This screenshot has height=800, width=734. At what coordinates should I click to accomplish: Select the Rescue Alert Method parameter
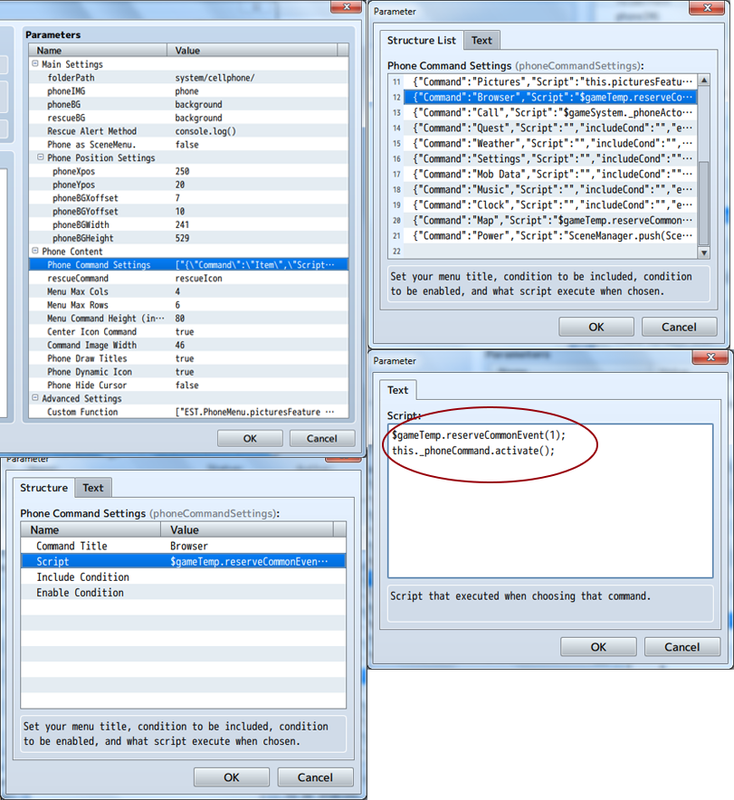189,131
